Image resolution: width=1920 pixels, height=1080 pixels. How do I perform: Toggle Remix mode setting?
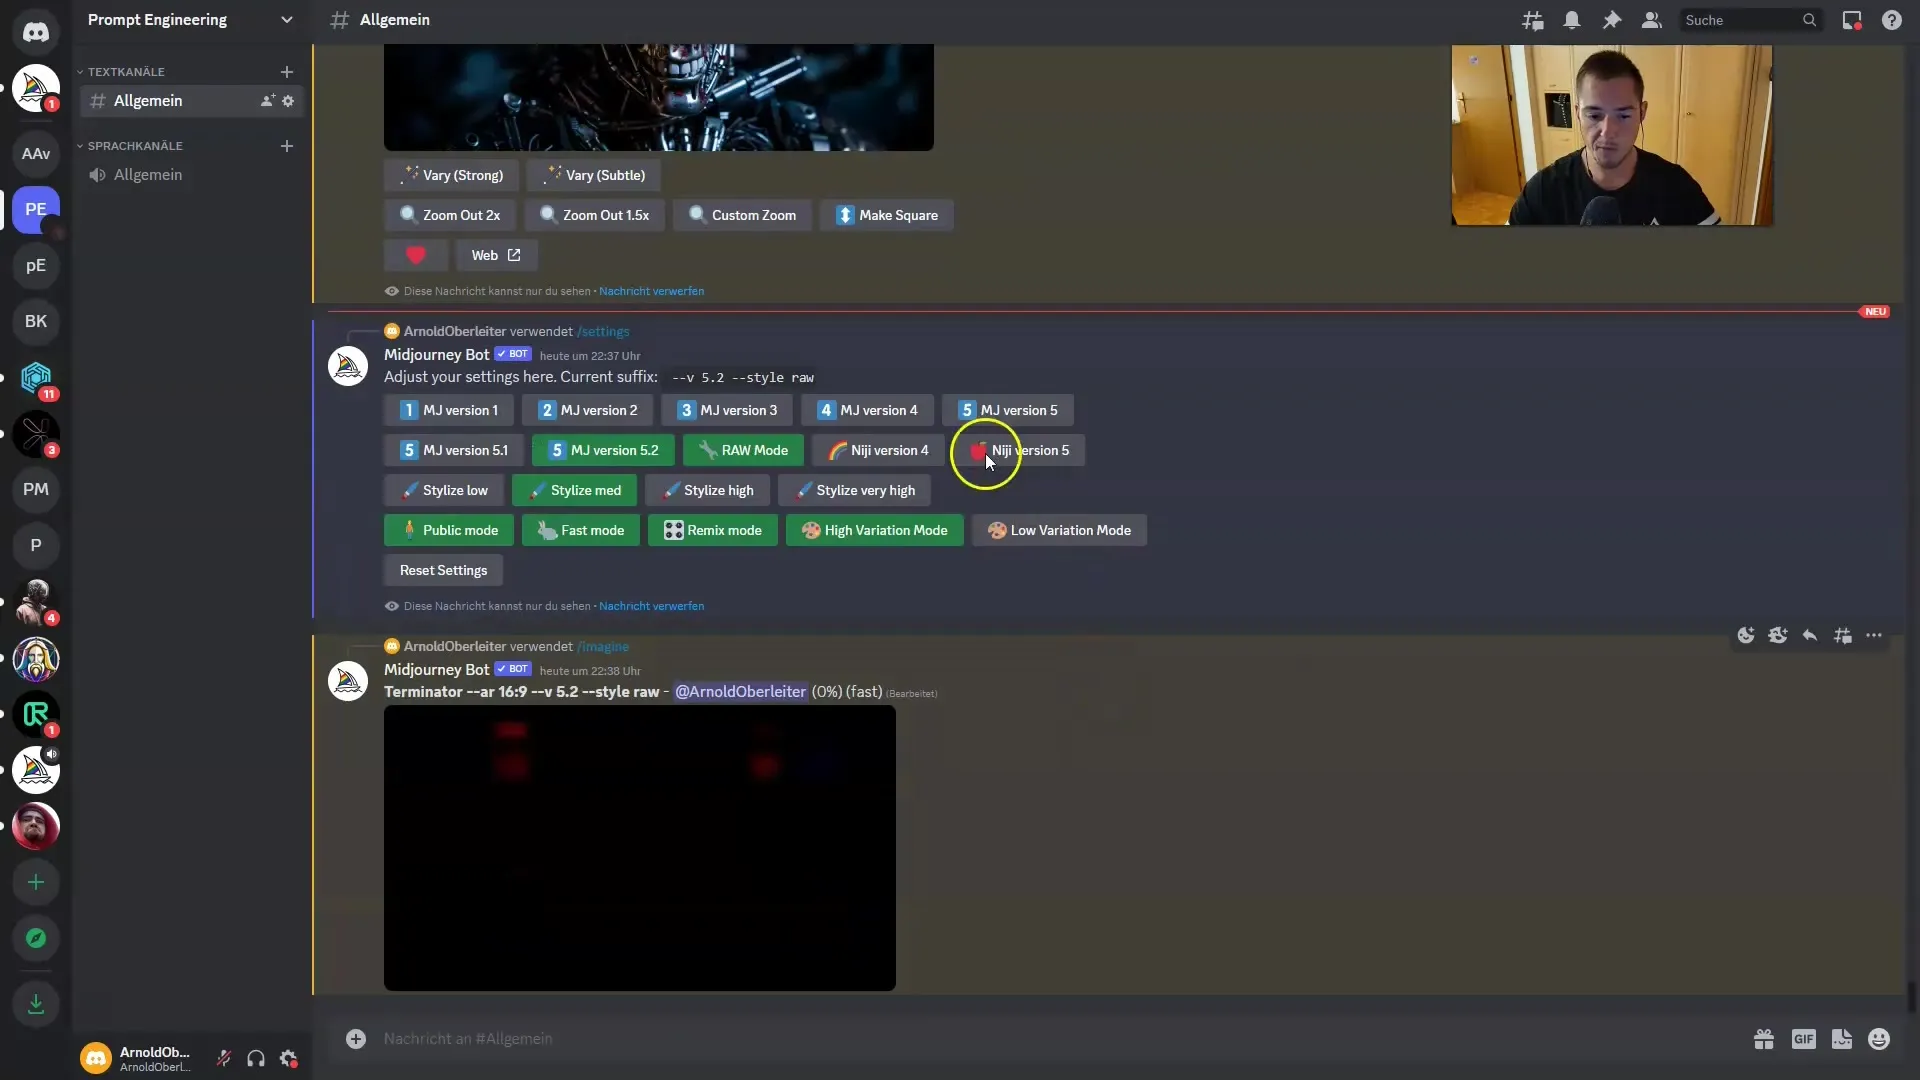(x=712, y=530)
